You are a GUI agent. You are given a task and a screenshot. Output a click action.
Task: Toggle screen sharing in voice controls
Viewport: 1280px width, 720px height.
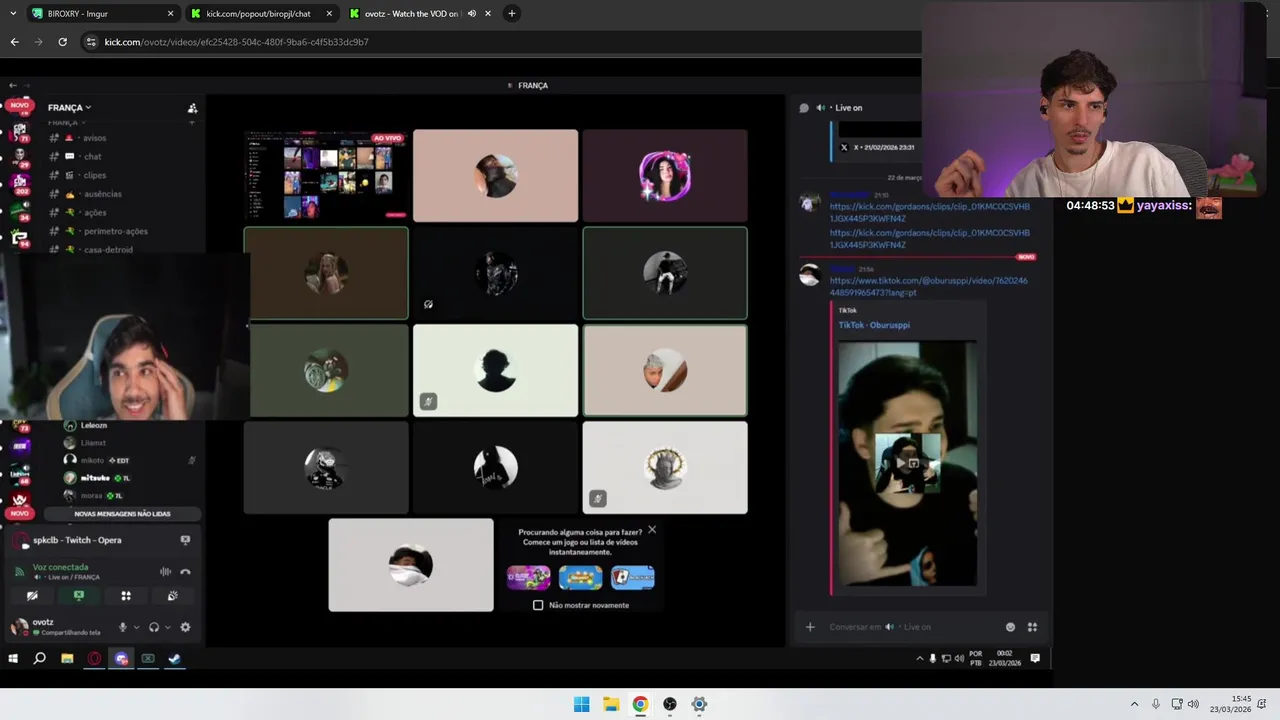(79, 596)
